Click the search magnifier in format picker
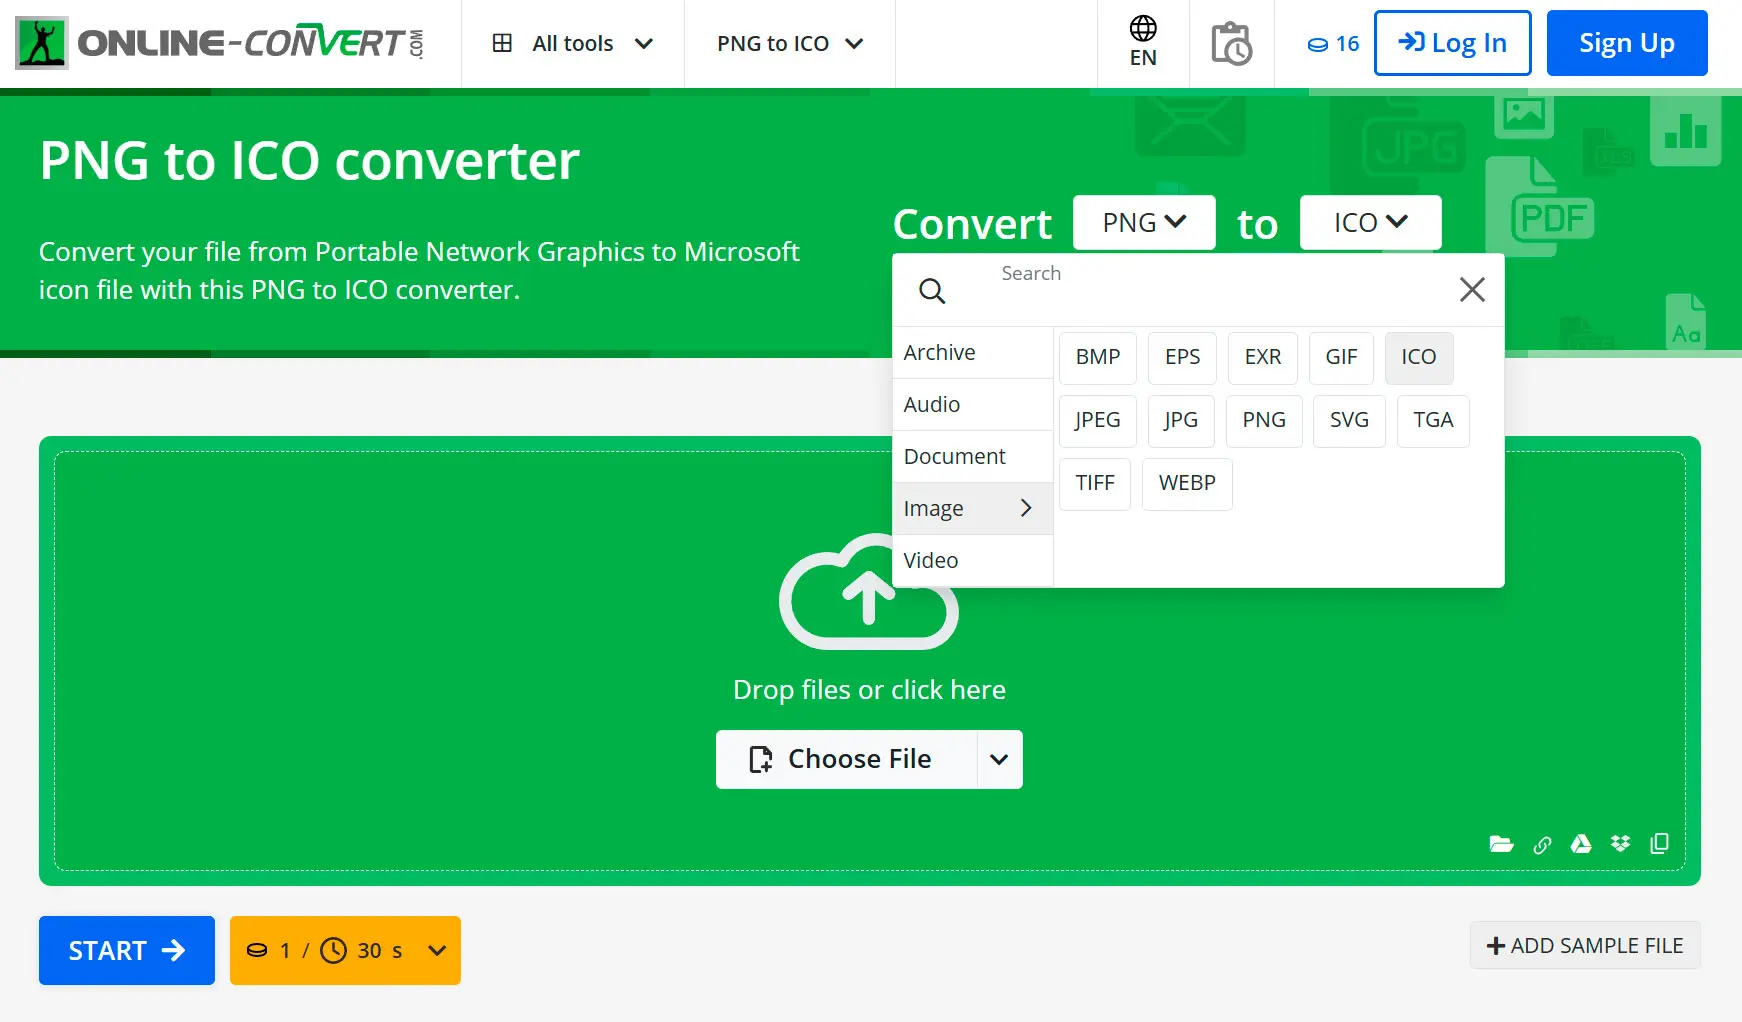This screenshot has height=1022, width=1742. pos(932,290)
